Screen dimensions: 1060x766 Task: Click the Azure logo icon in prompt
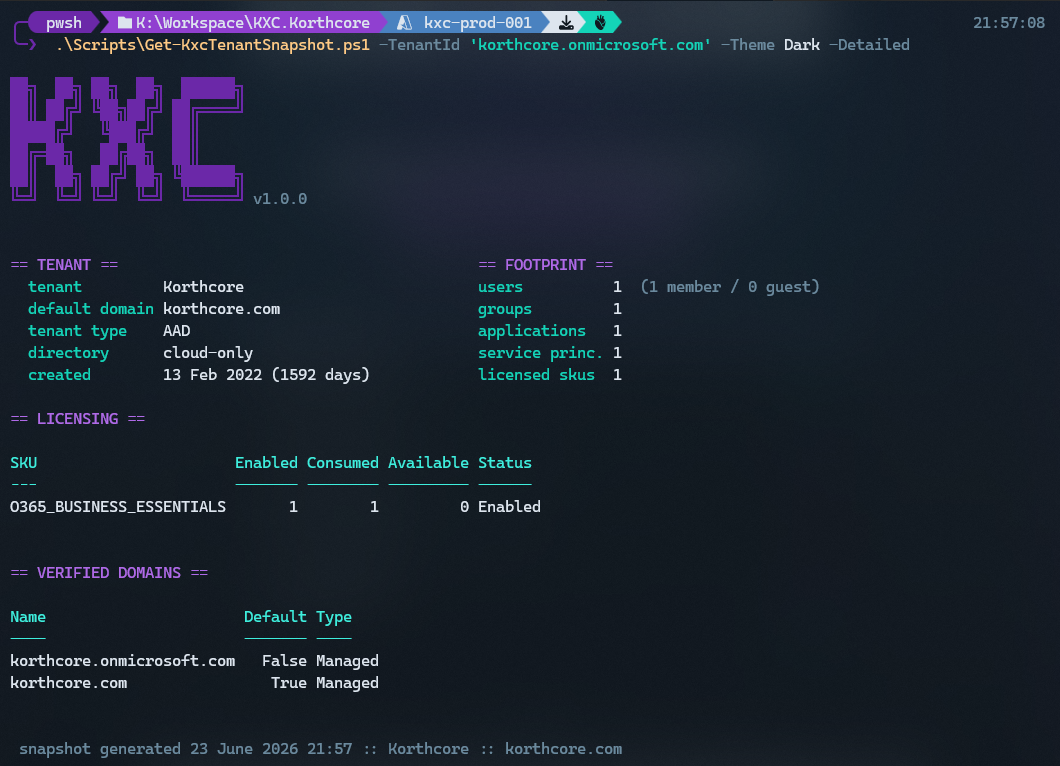[x=404, y=23]
